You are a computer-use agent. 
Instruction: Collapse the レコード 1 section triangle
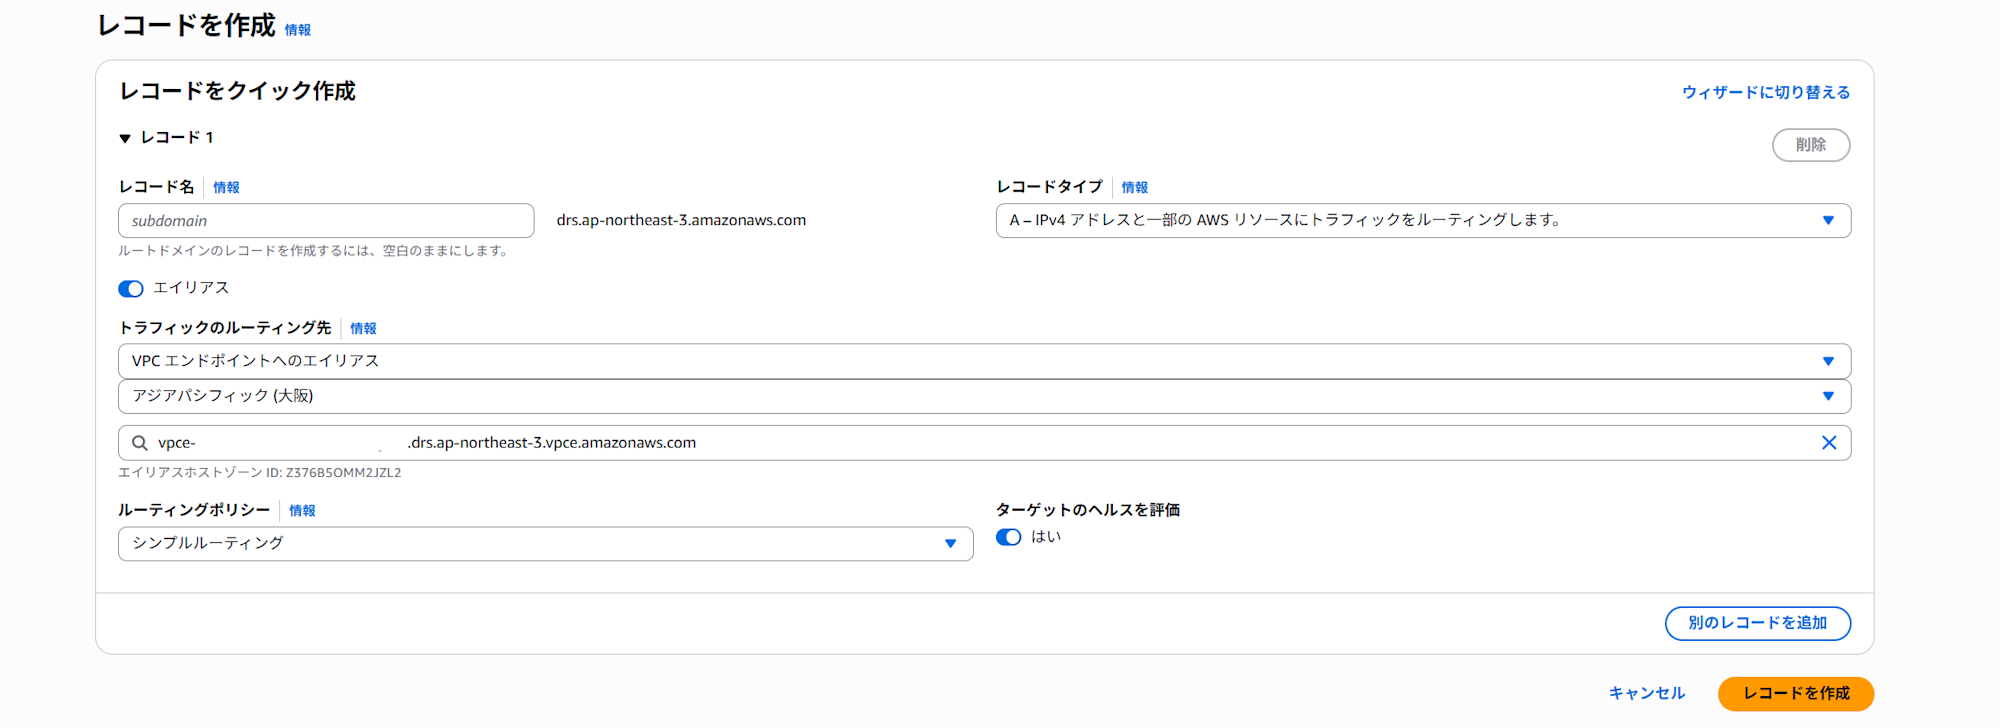pos(125,138)
